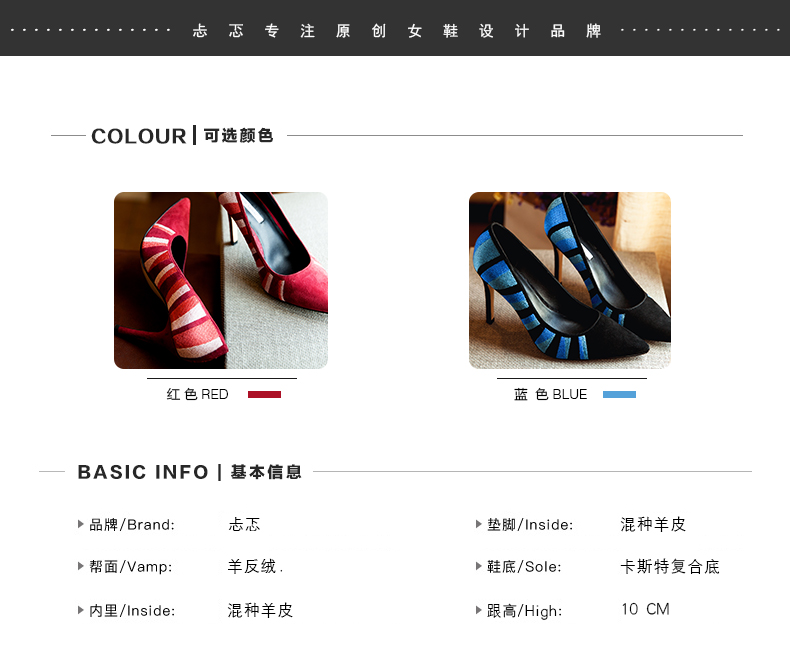Image resolution: width=790 pixels, height=645 pixels.
Task: Click the COLOUR 可选颜色 section heading
Action: 182,136
